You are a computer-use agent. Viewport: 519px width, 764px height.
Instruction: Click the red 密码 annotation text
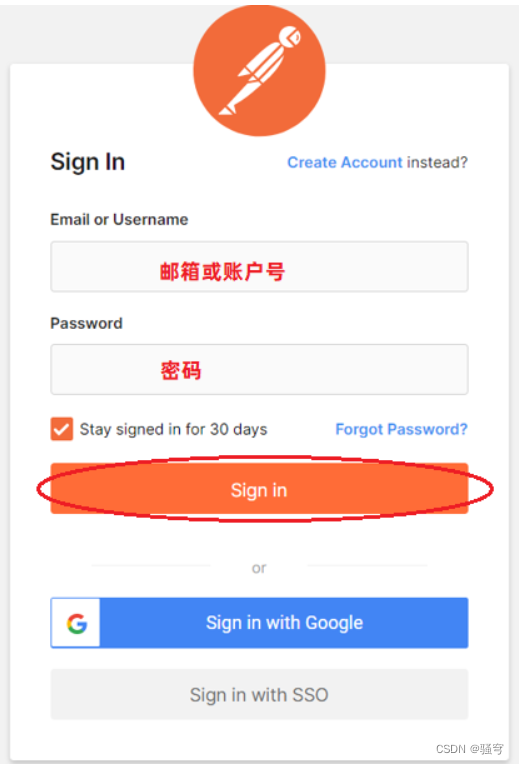point(181,371)
